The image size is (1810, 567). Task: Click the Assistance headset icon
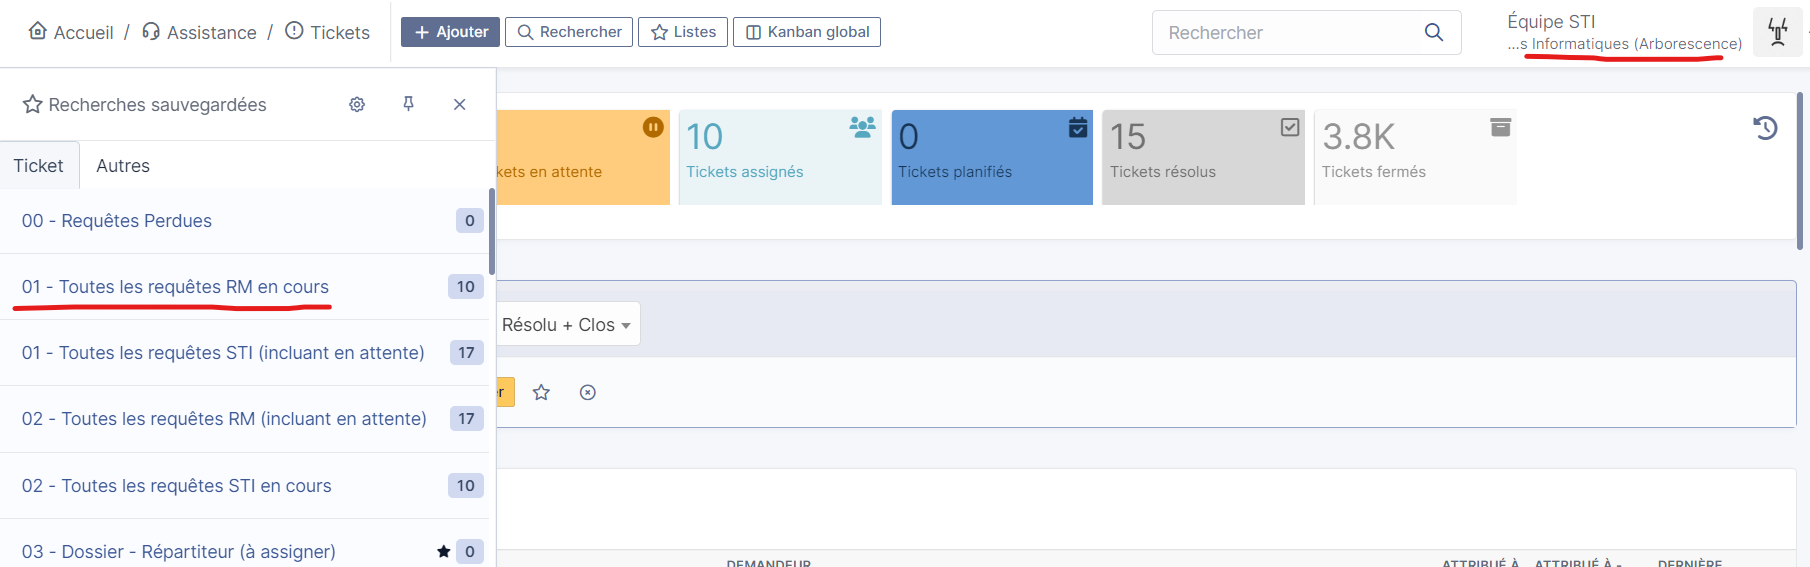tap(151, 31)
